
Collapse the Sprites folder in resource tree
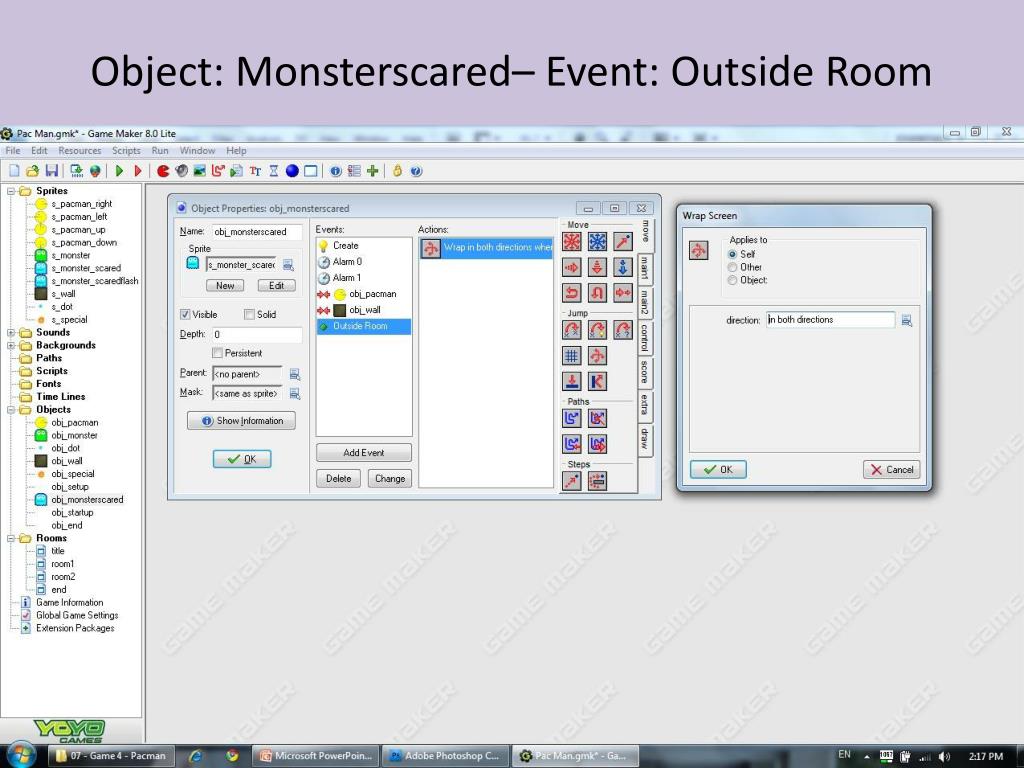(10, 191)
